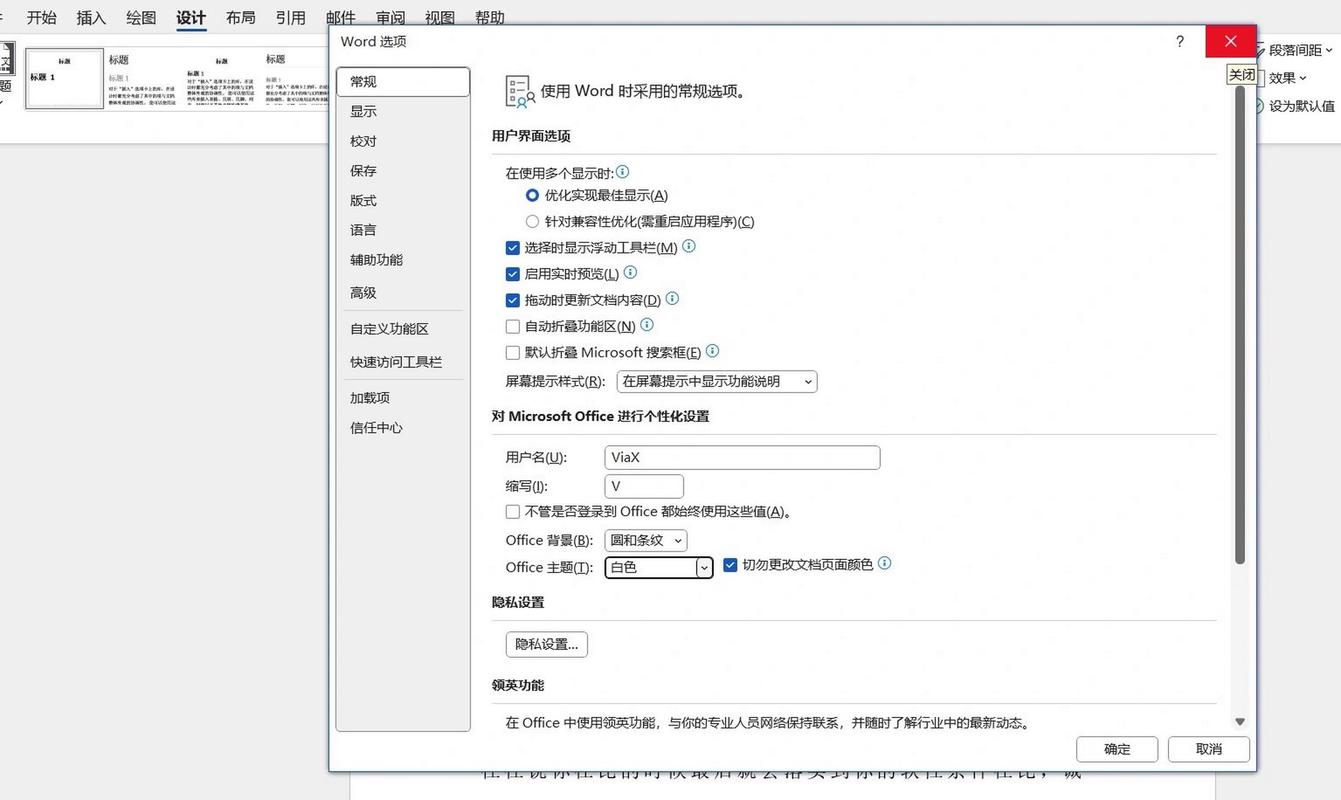The height and width of the screenshot is (800, 1341).
Task: Switch to the 引用 ribbon tab
Action: (x=290, y=17)
